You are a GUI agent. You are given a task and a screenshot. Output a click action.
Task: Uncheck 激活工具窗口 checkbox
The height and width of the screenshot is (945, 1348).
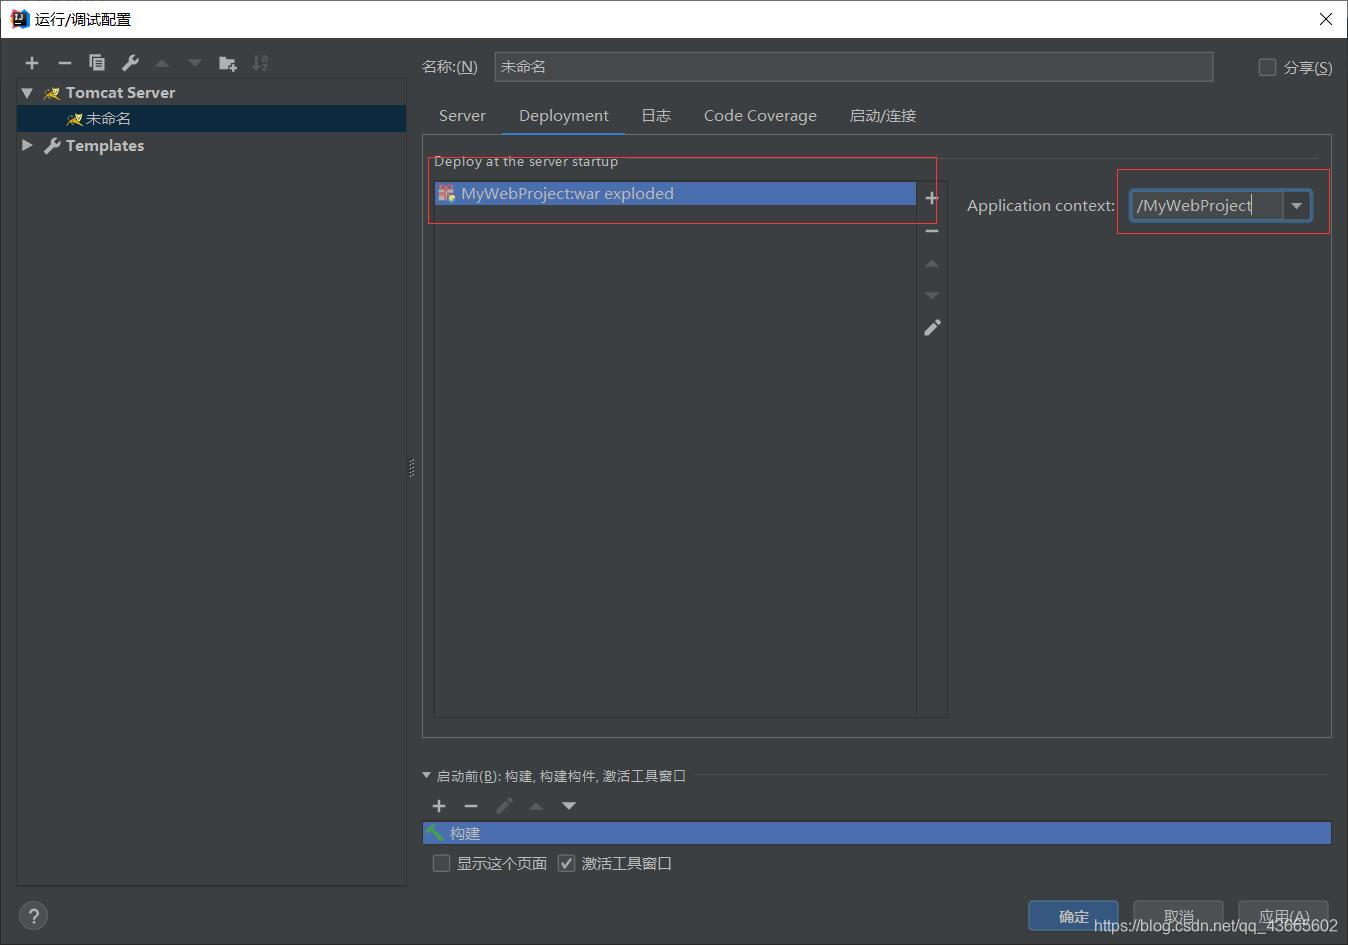tap(567, 863)
